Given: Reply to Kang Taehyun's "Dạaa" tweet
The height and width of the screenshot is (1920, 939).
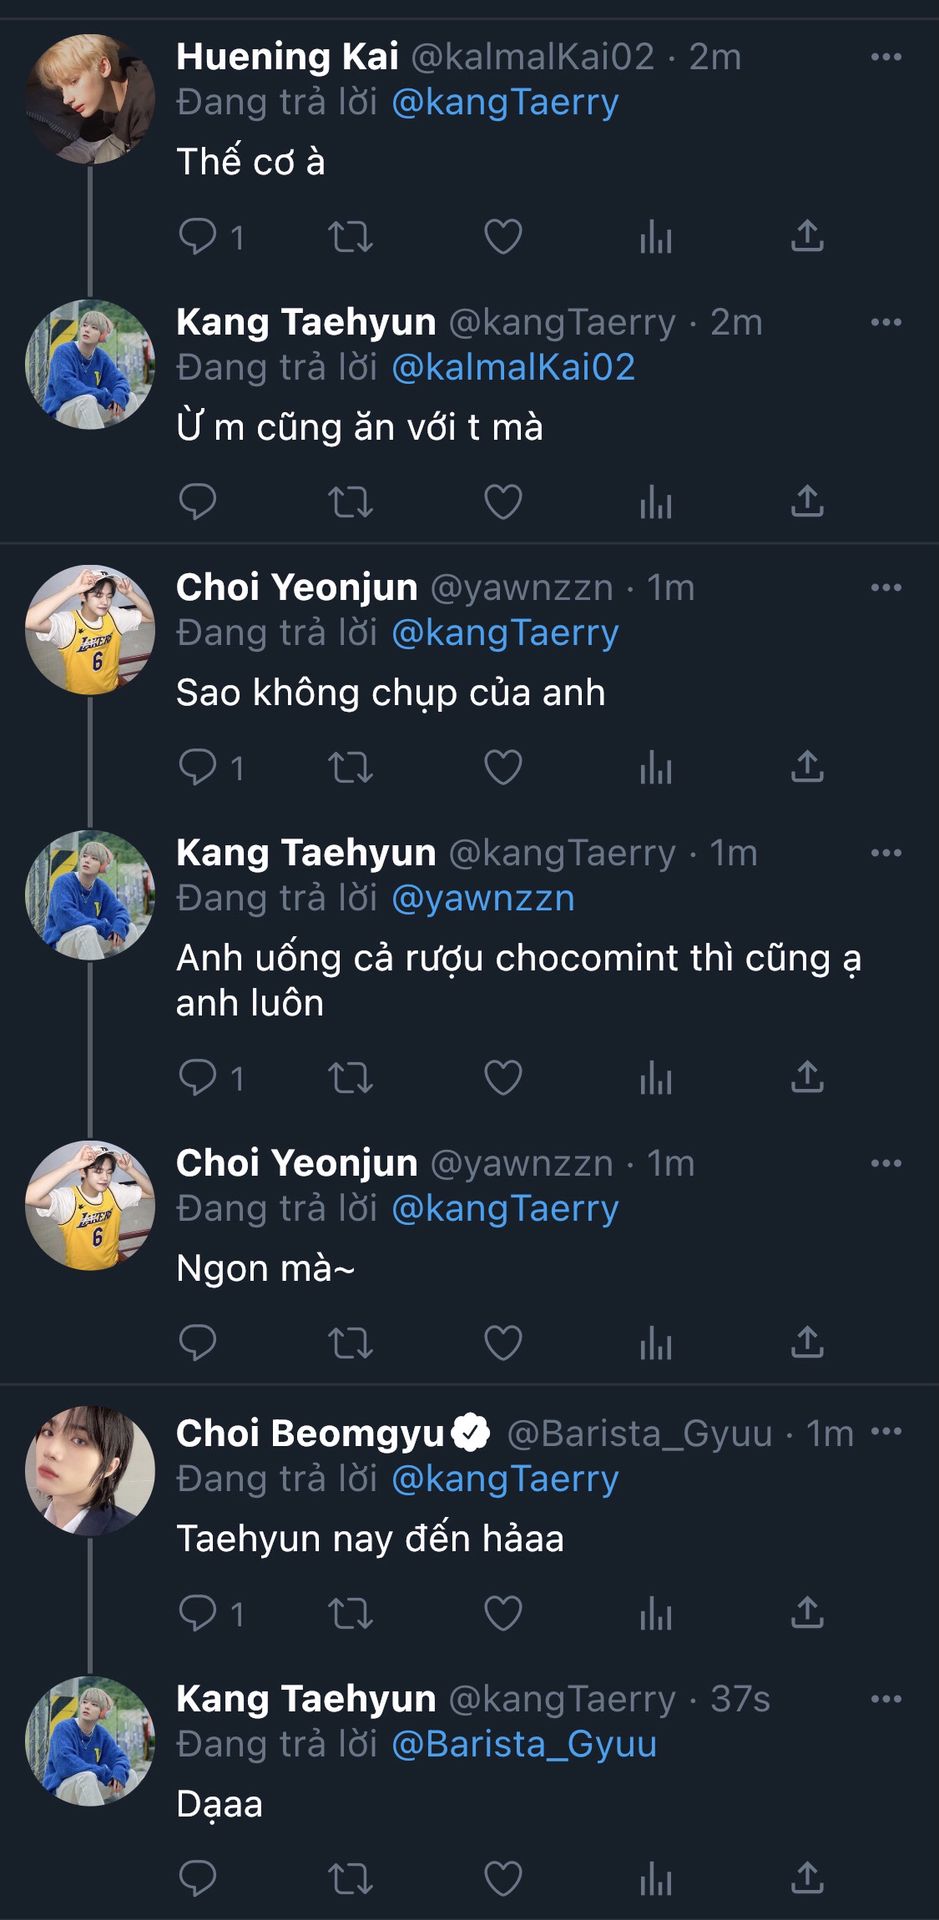Looking at the screenshot, I should click(198, 1878).
